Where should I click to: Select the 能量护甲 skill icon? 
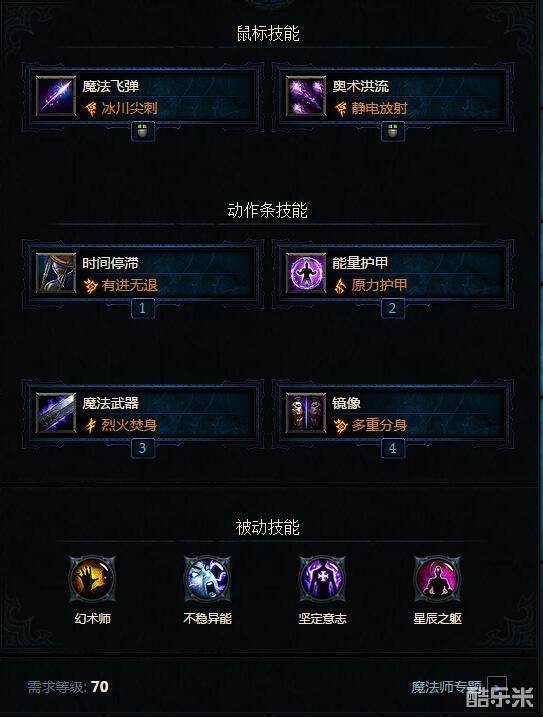[306, 273]
